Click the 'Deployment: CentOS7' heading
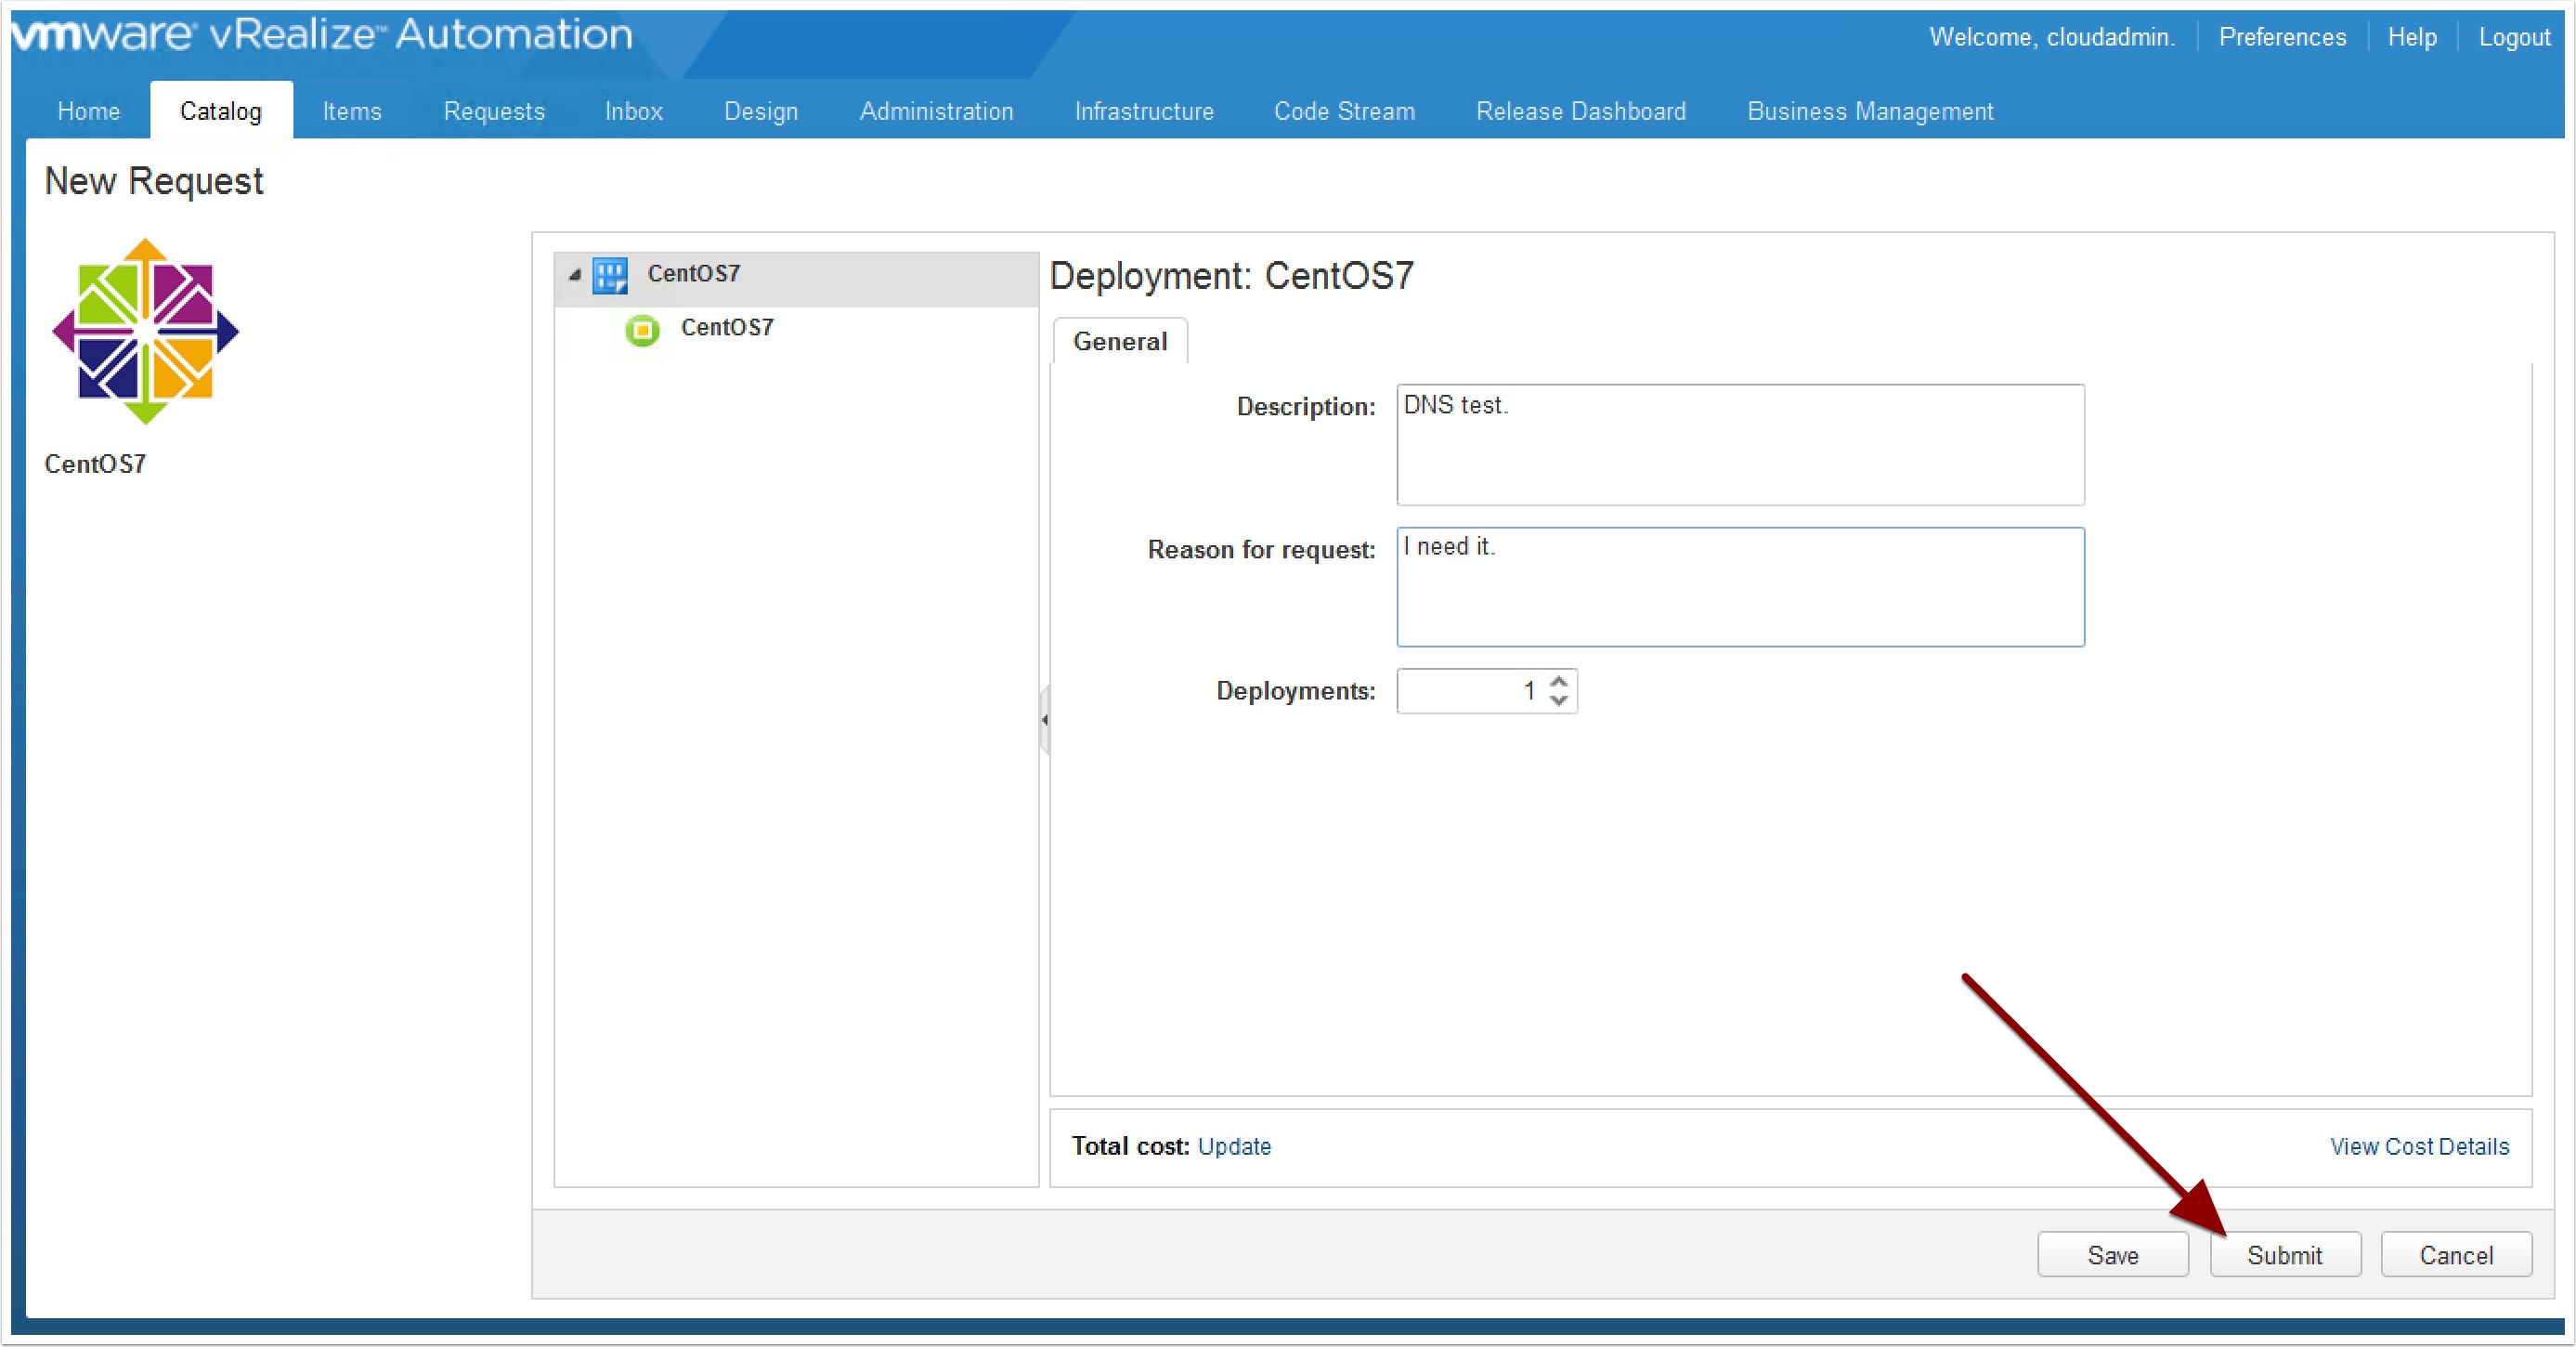Screen dimensions: 2576x1347 pos(1232,276)
